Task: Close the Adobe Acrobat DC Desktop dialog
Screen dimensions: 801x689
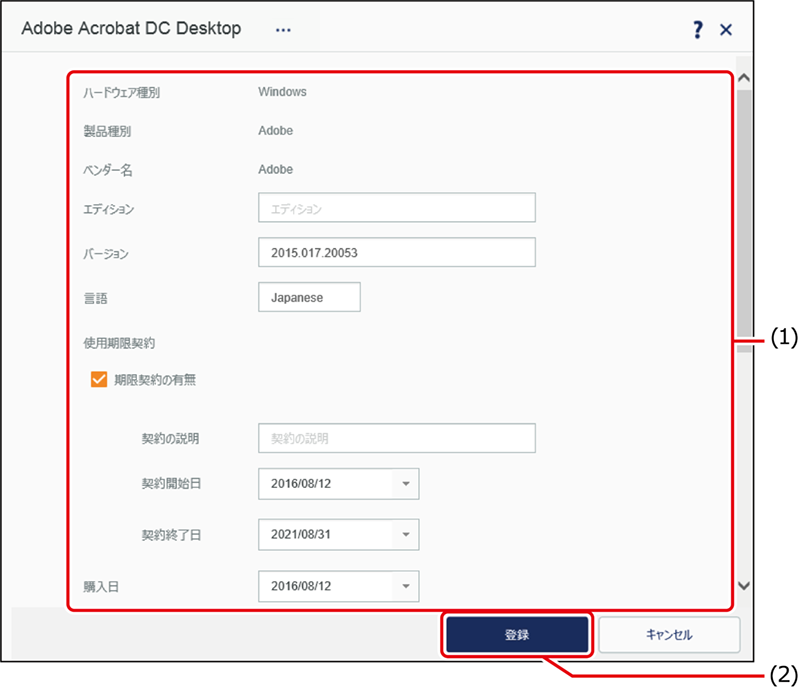Action: [725, 30]
